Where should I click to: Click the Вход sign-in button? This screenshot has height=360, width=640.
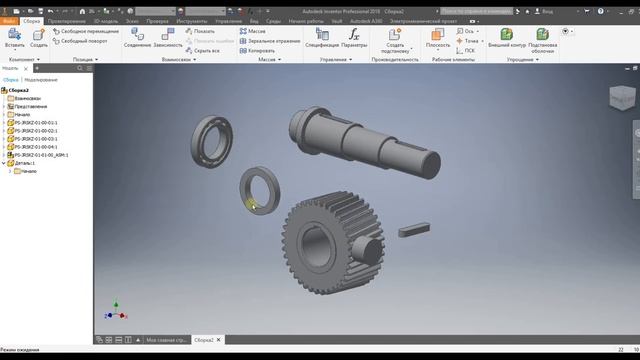click(x=544, y=11)
